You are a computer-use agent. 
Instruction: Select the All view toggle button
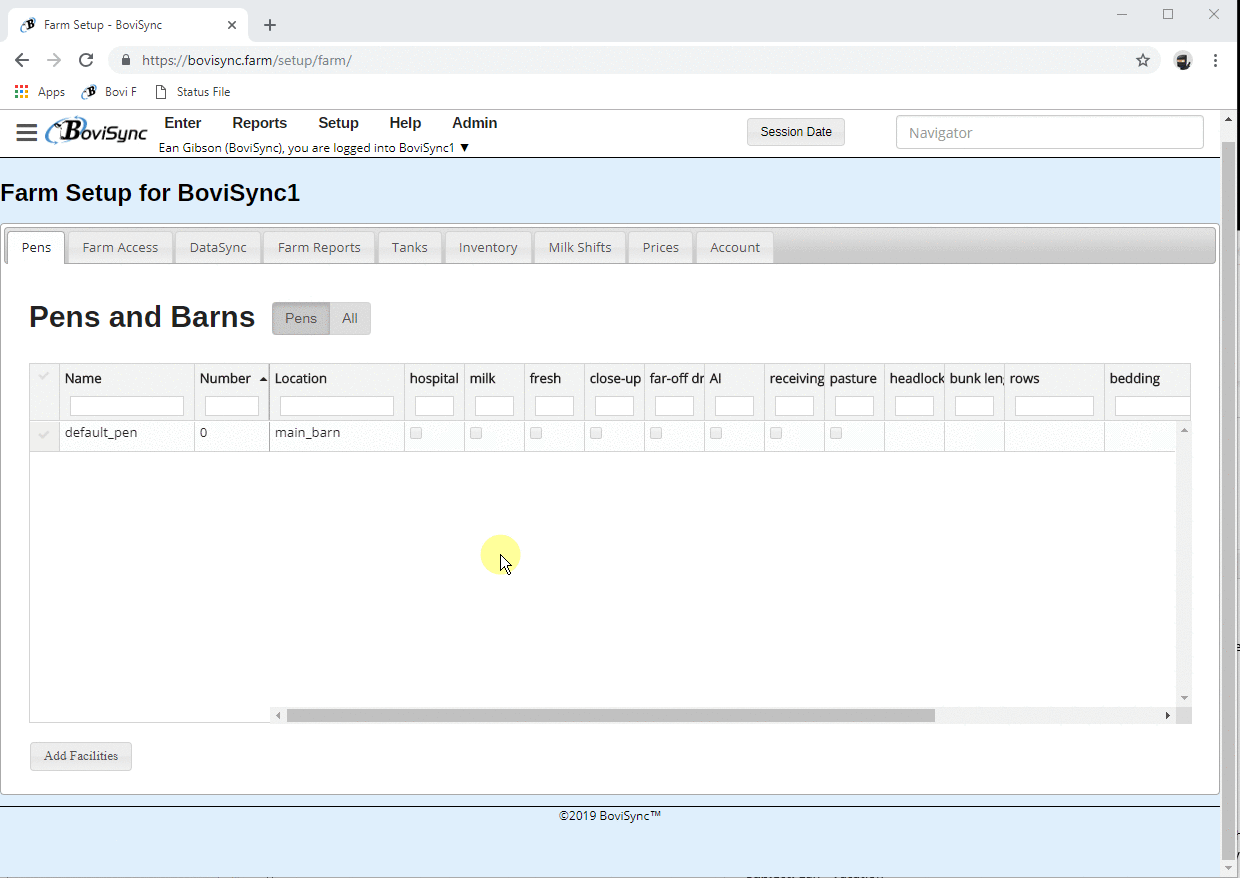pos(350,318)
